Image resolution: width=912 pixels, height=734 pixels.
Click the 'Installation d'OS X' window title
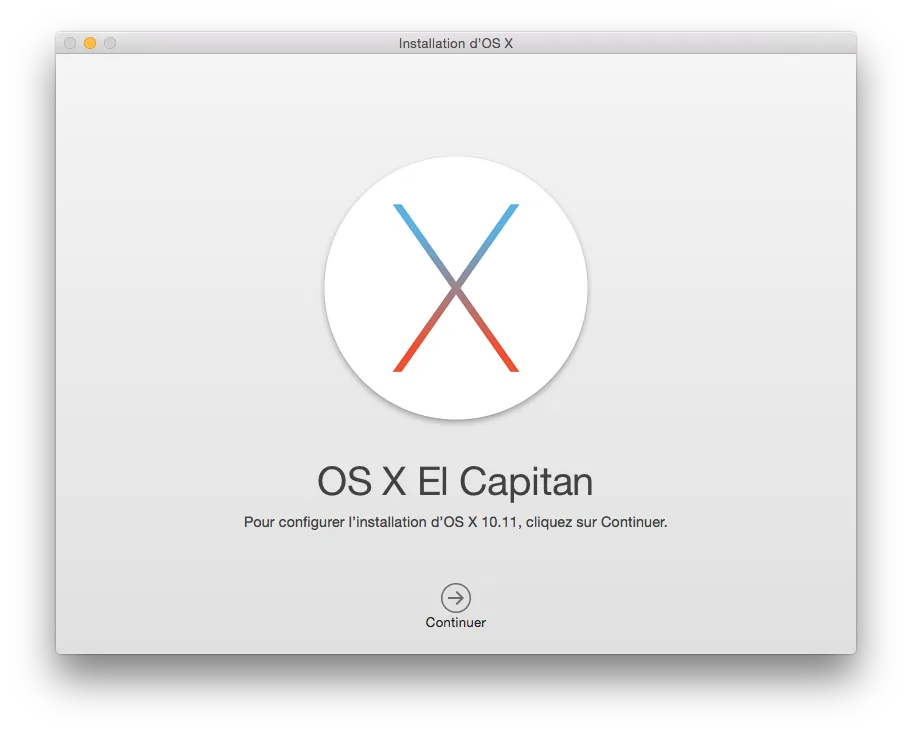455,44
